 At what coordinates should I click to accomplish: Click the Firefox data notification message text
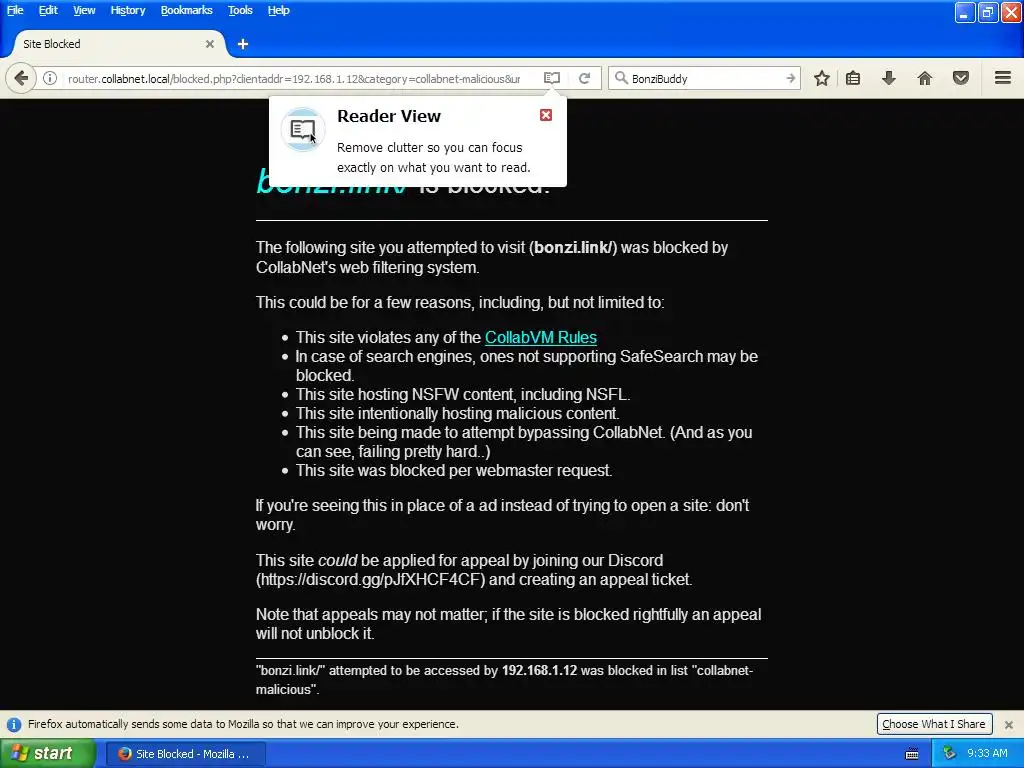(x=243, y=724)
